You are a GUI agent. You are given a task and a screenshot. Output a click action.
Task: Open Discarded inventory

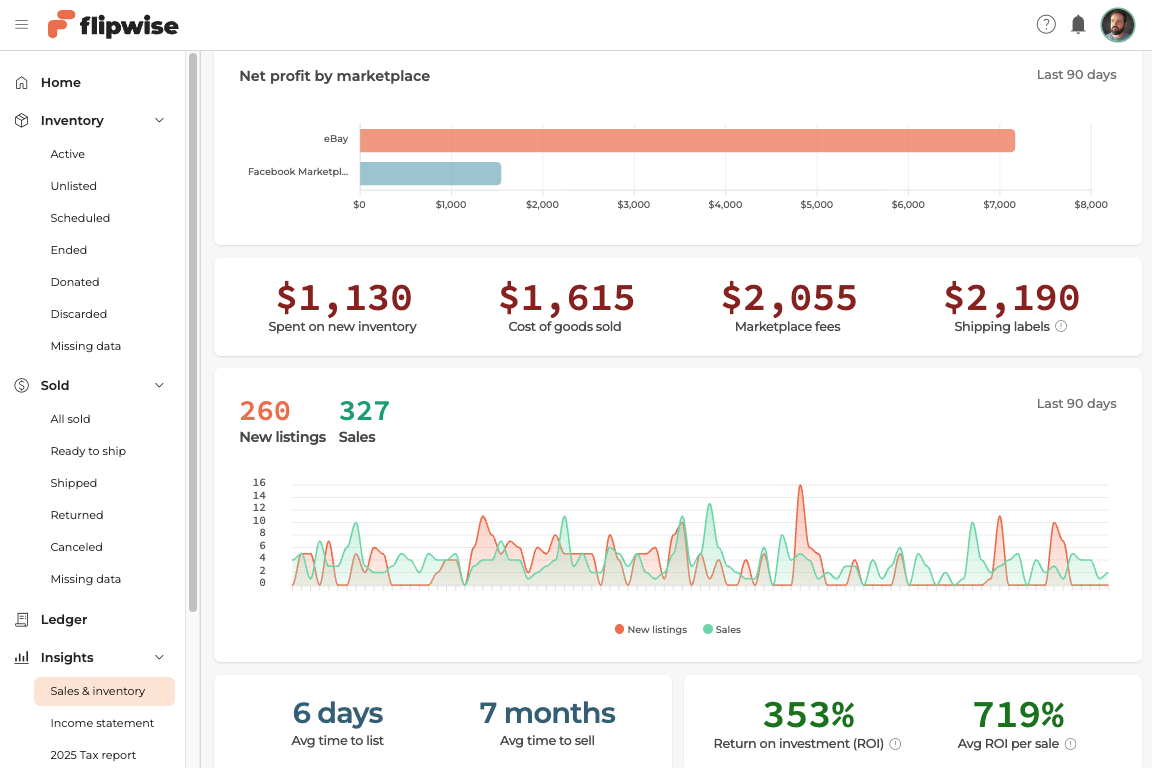coord(79,314)
